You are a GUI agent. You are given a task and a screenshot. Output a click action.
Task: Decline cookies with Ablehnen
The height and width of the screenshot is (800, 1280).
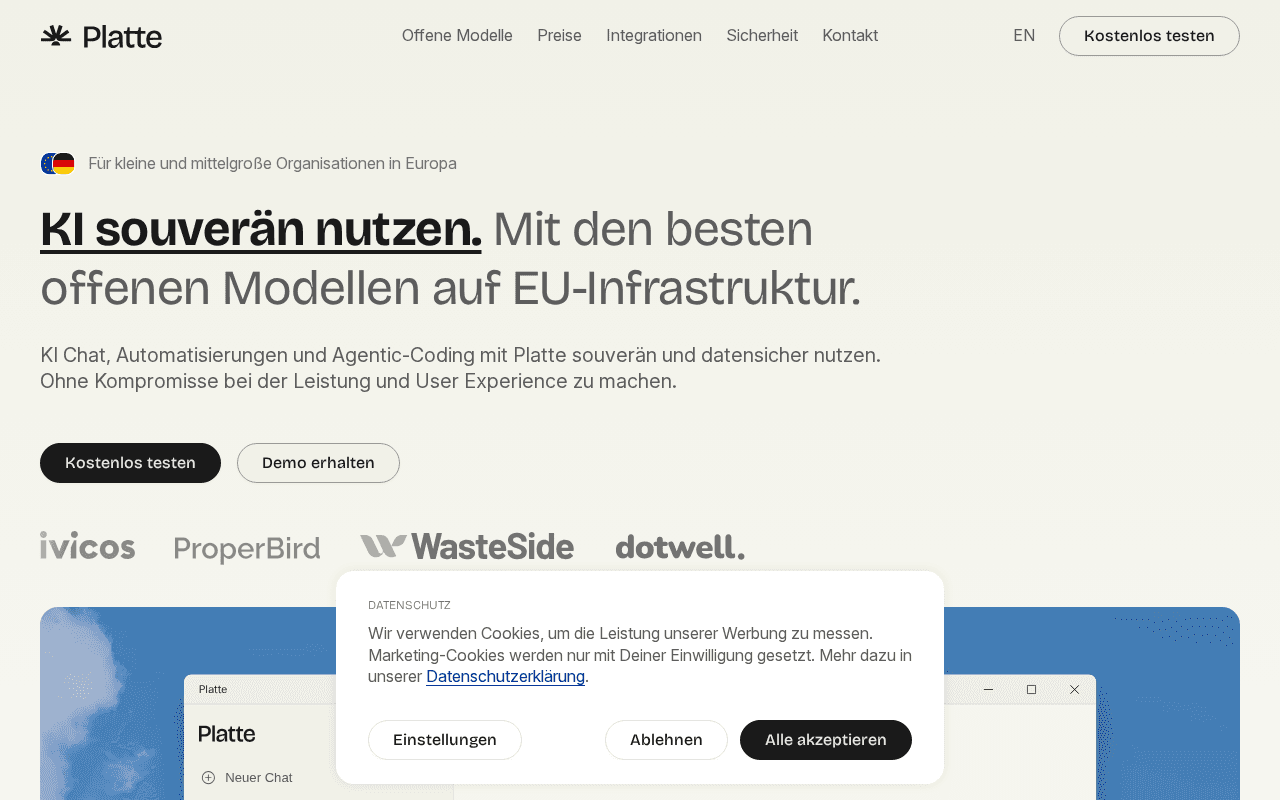tap(666, 740)
